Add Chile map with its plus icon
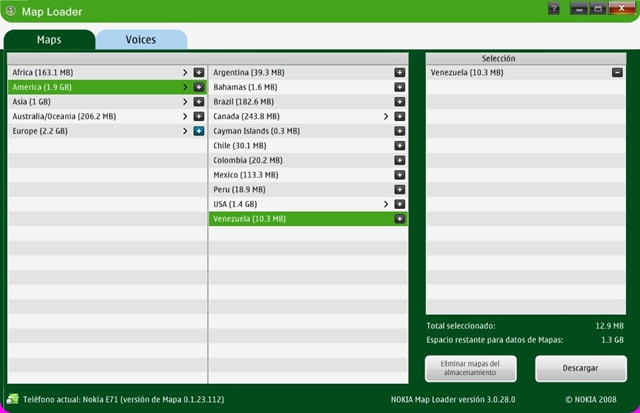The height and width of the screenshot is (413, 640). pyautogui.click(x=400, y=146)
